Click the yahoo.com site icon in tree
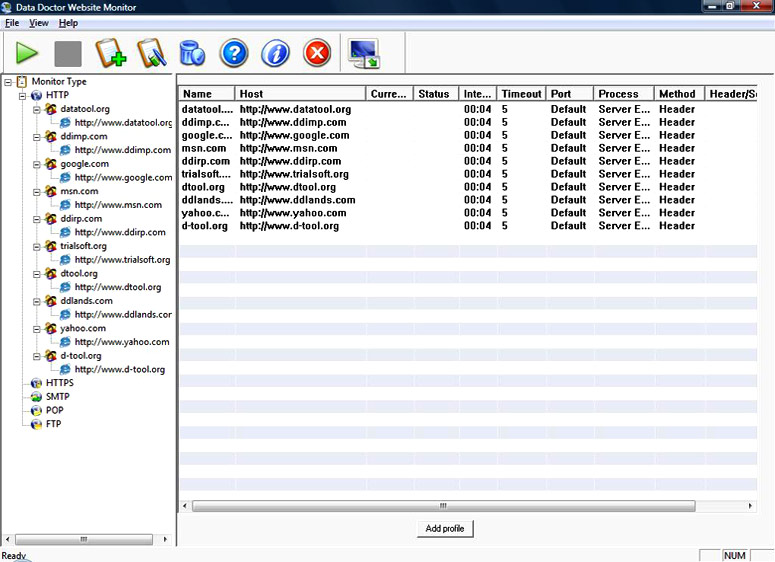 [51, 328]
